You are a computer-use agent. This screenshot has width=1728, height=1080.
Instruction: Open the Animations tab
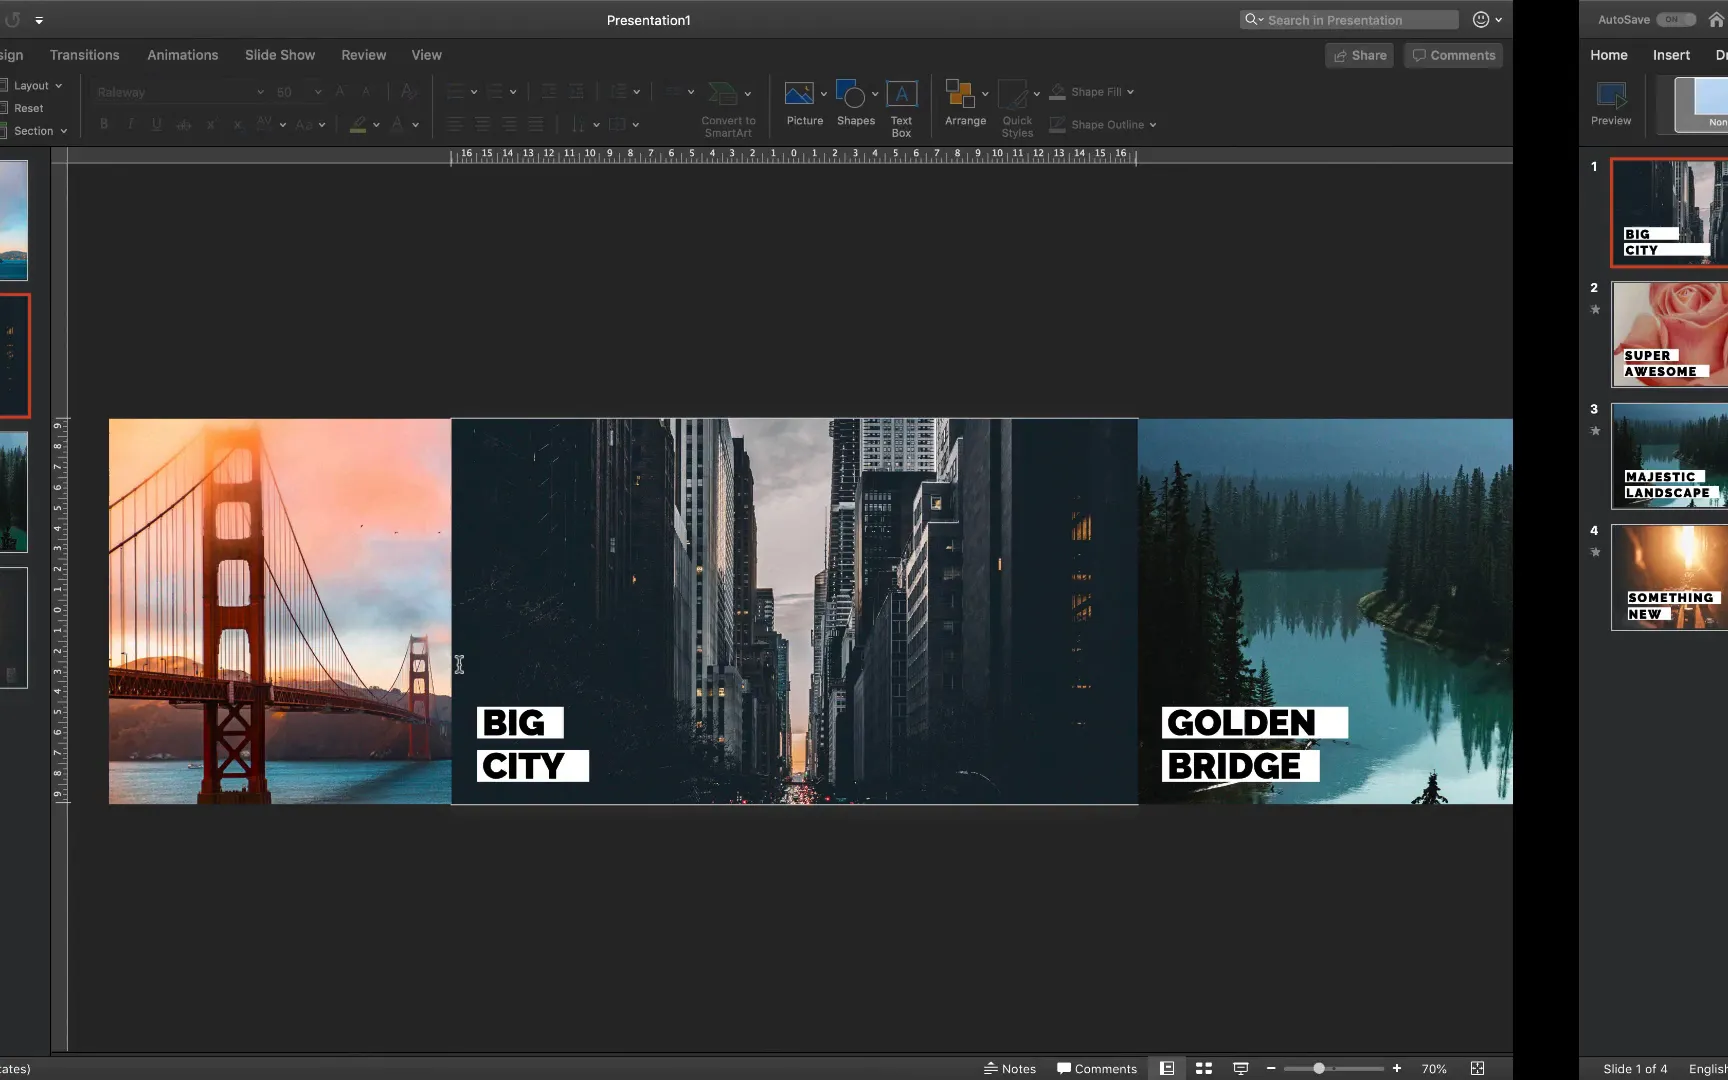click(x=182, y=55)
